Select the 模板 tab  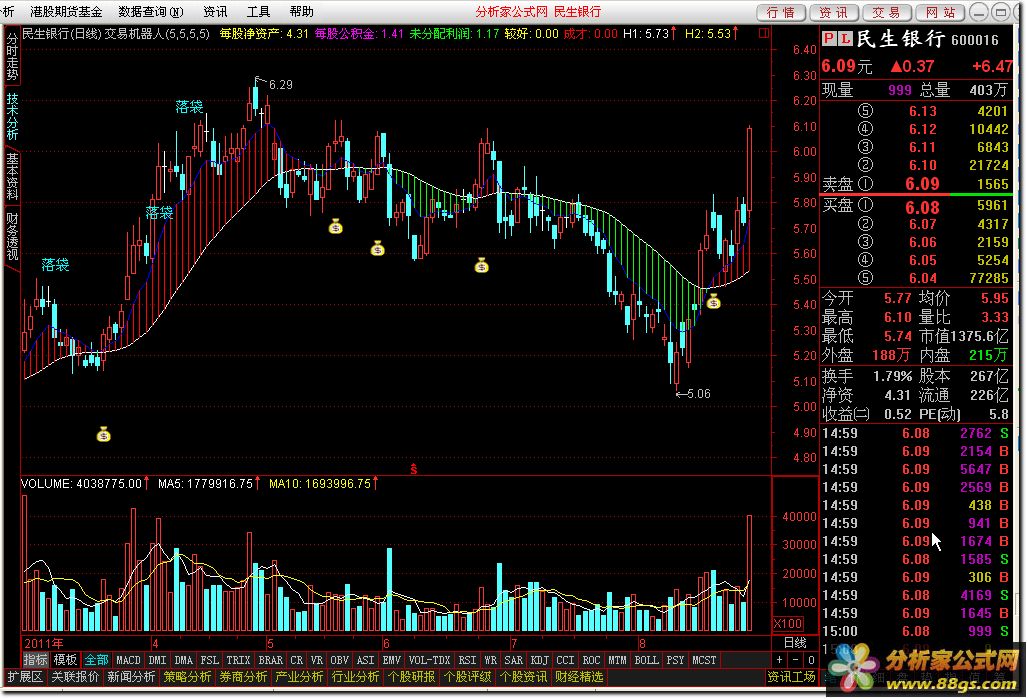65,660
